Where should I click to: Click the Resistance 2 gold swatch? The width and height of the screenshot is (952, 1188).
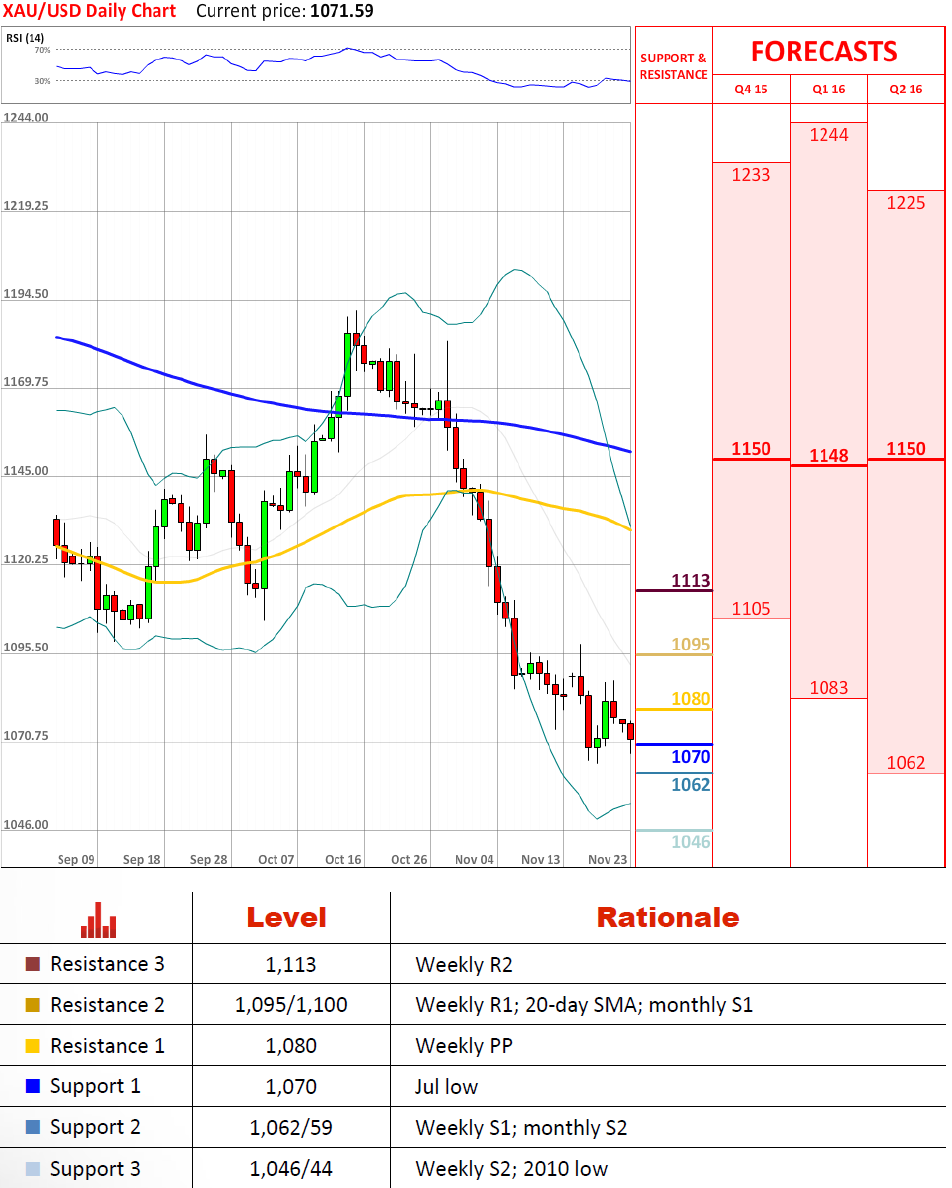33,1005
